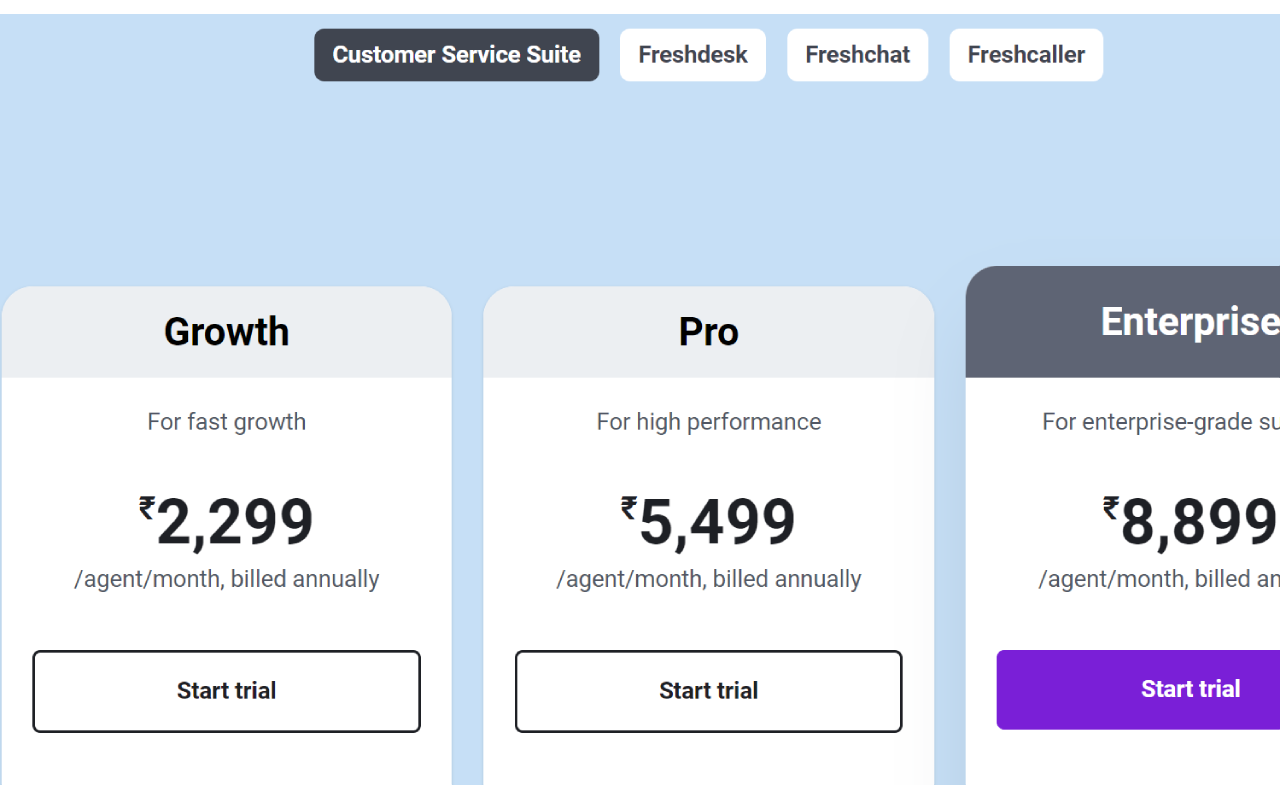Click the "For high performance" tagline

coord(708,422)
